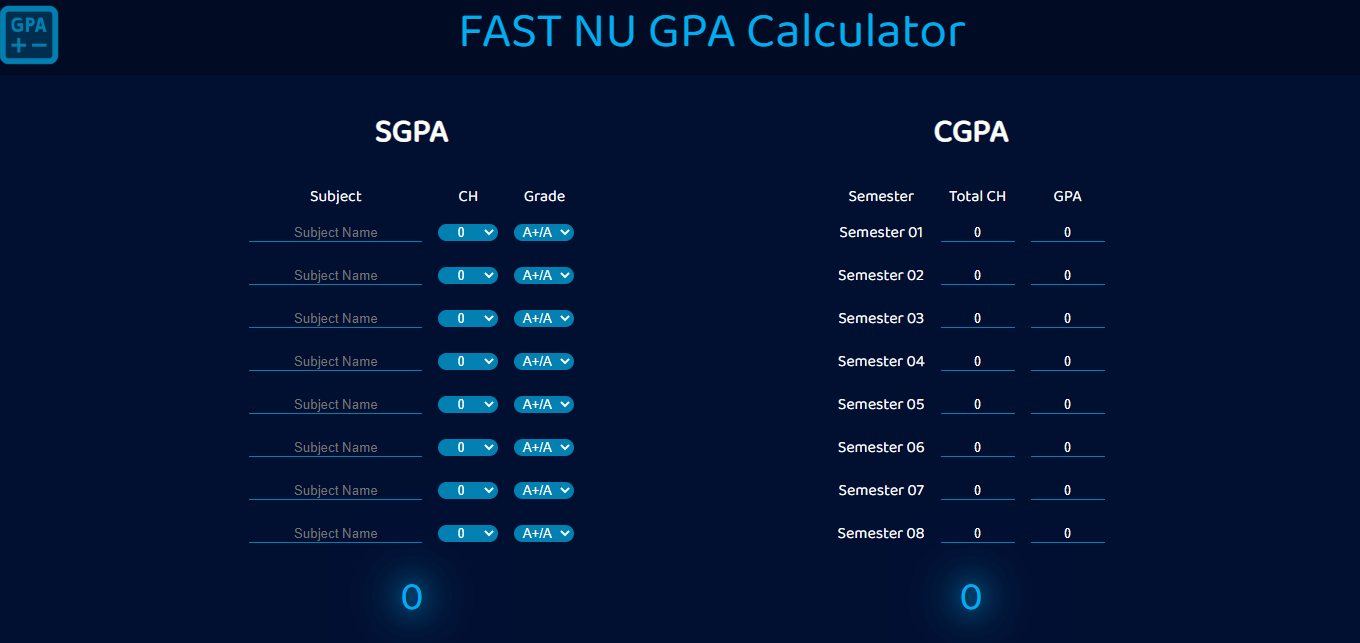Open the CH dropdown on the sixth subject row
The height and width of the screenshot is (643, 1360).
point(467,447)
